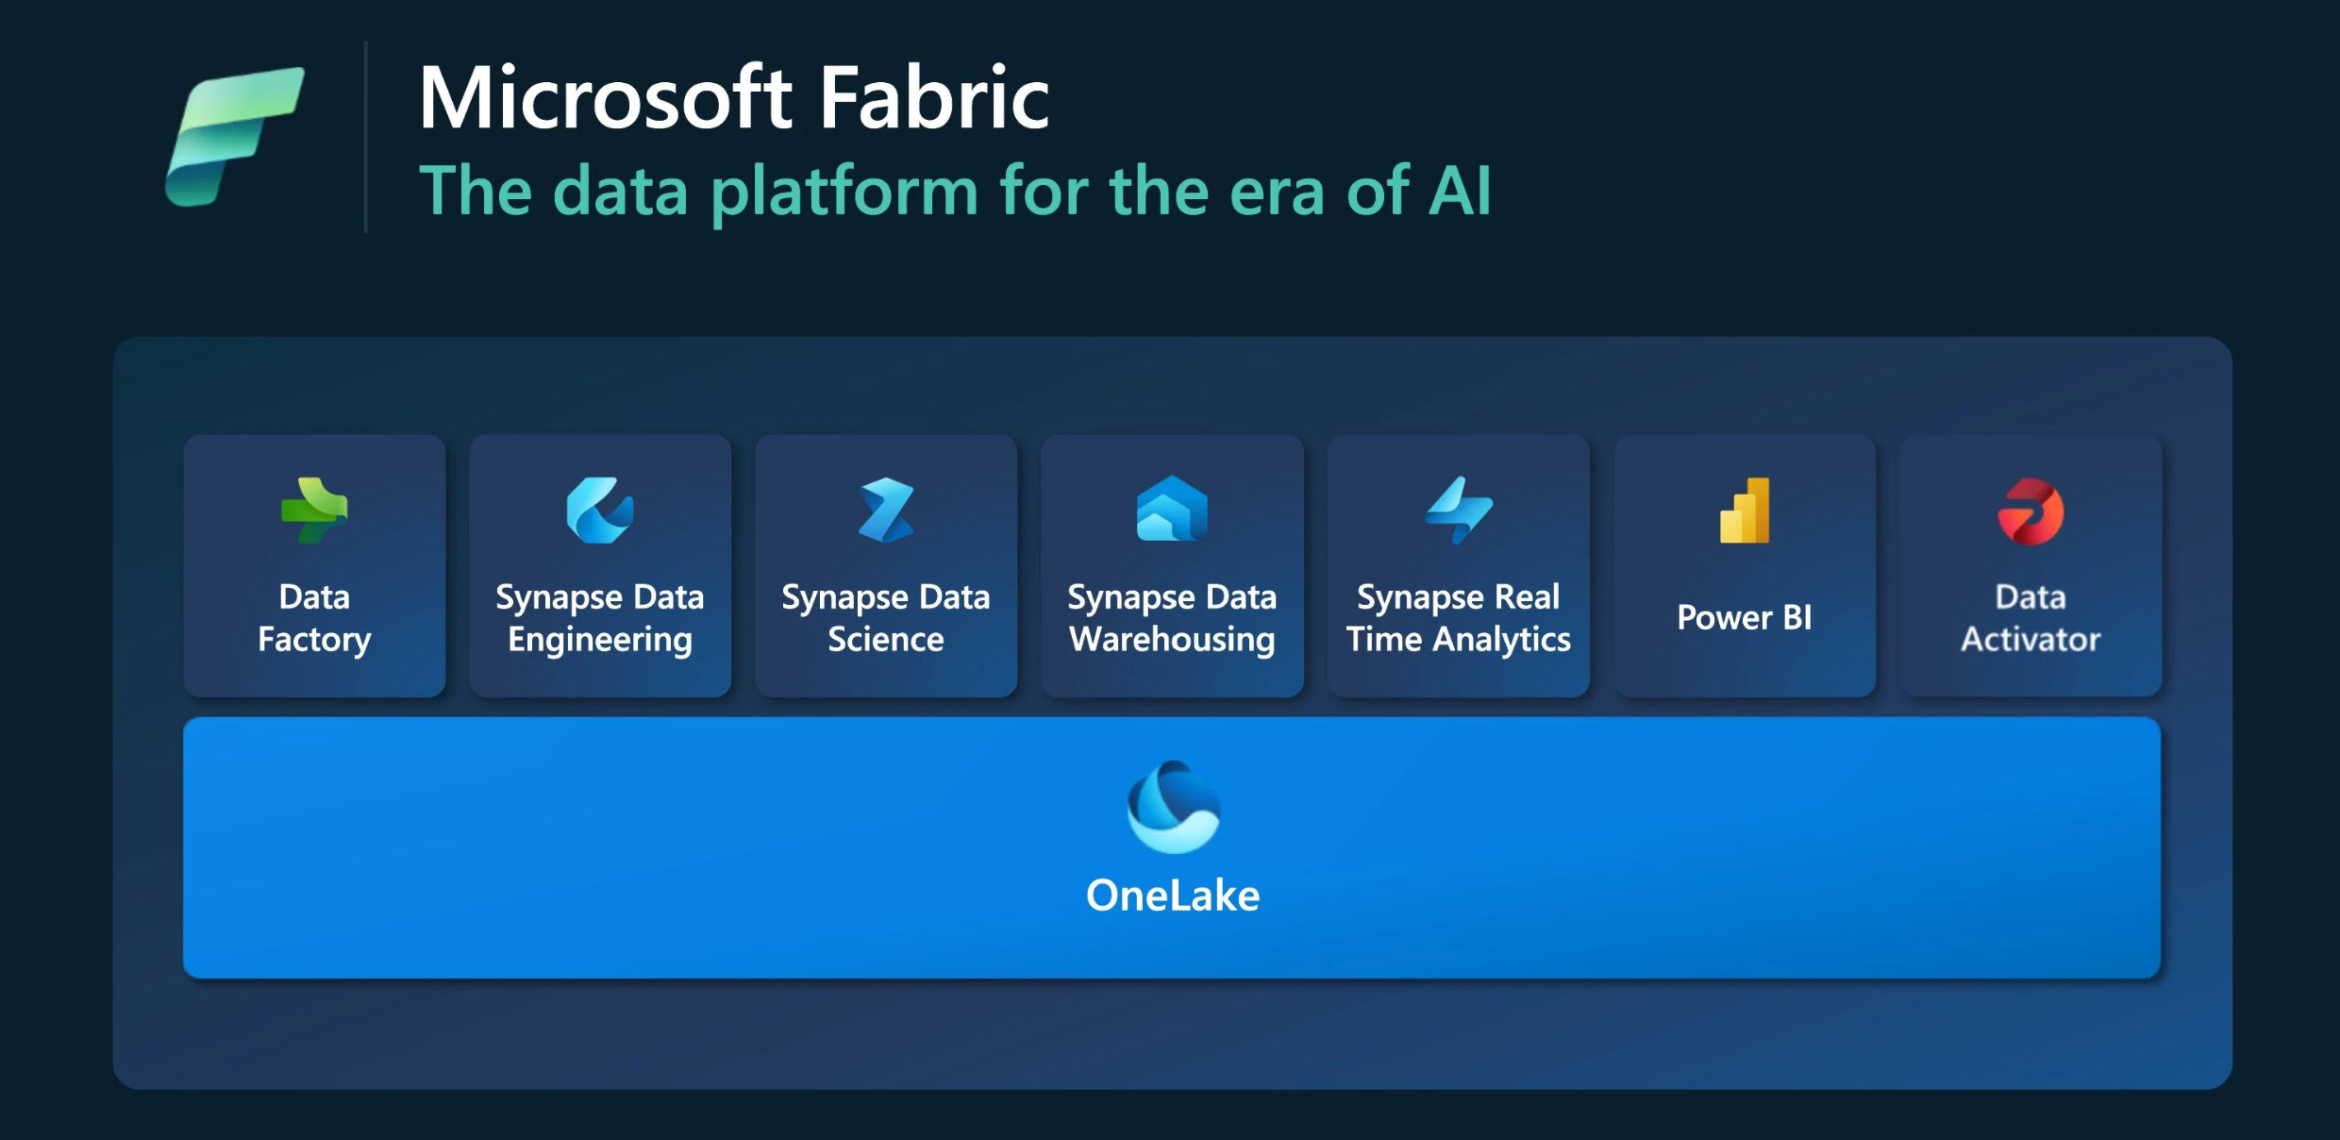Choose the Synapse Real Time Analytics label
Image resolution: width=2340 pixels, height=1140 pixels.
(x=1459, y=618)
